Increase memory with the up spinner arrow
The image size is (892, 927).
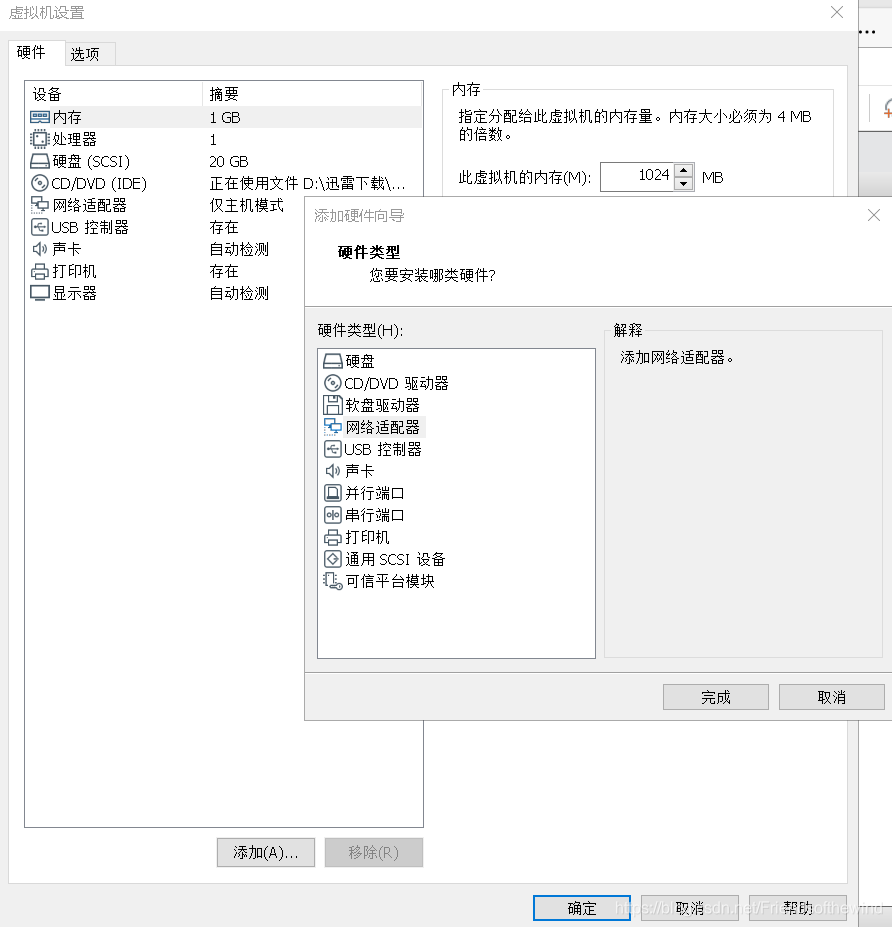683,170
